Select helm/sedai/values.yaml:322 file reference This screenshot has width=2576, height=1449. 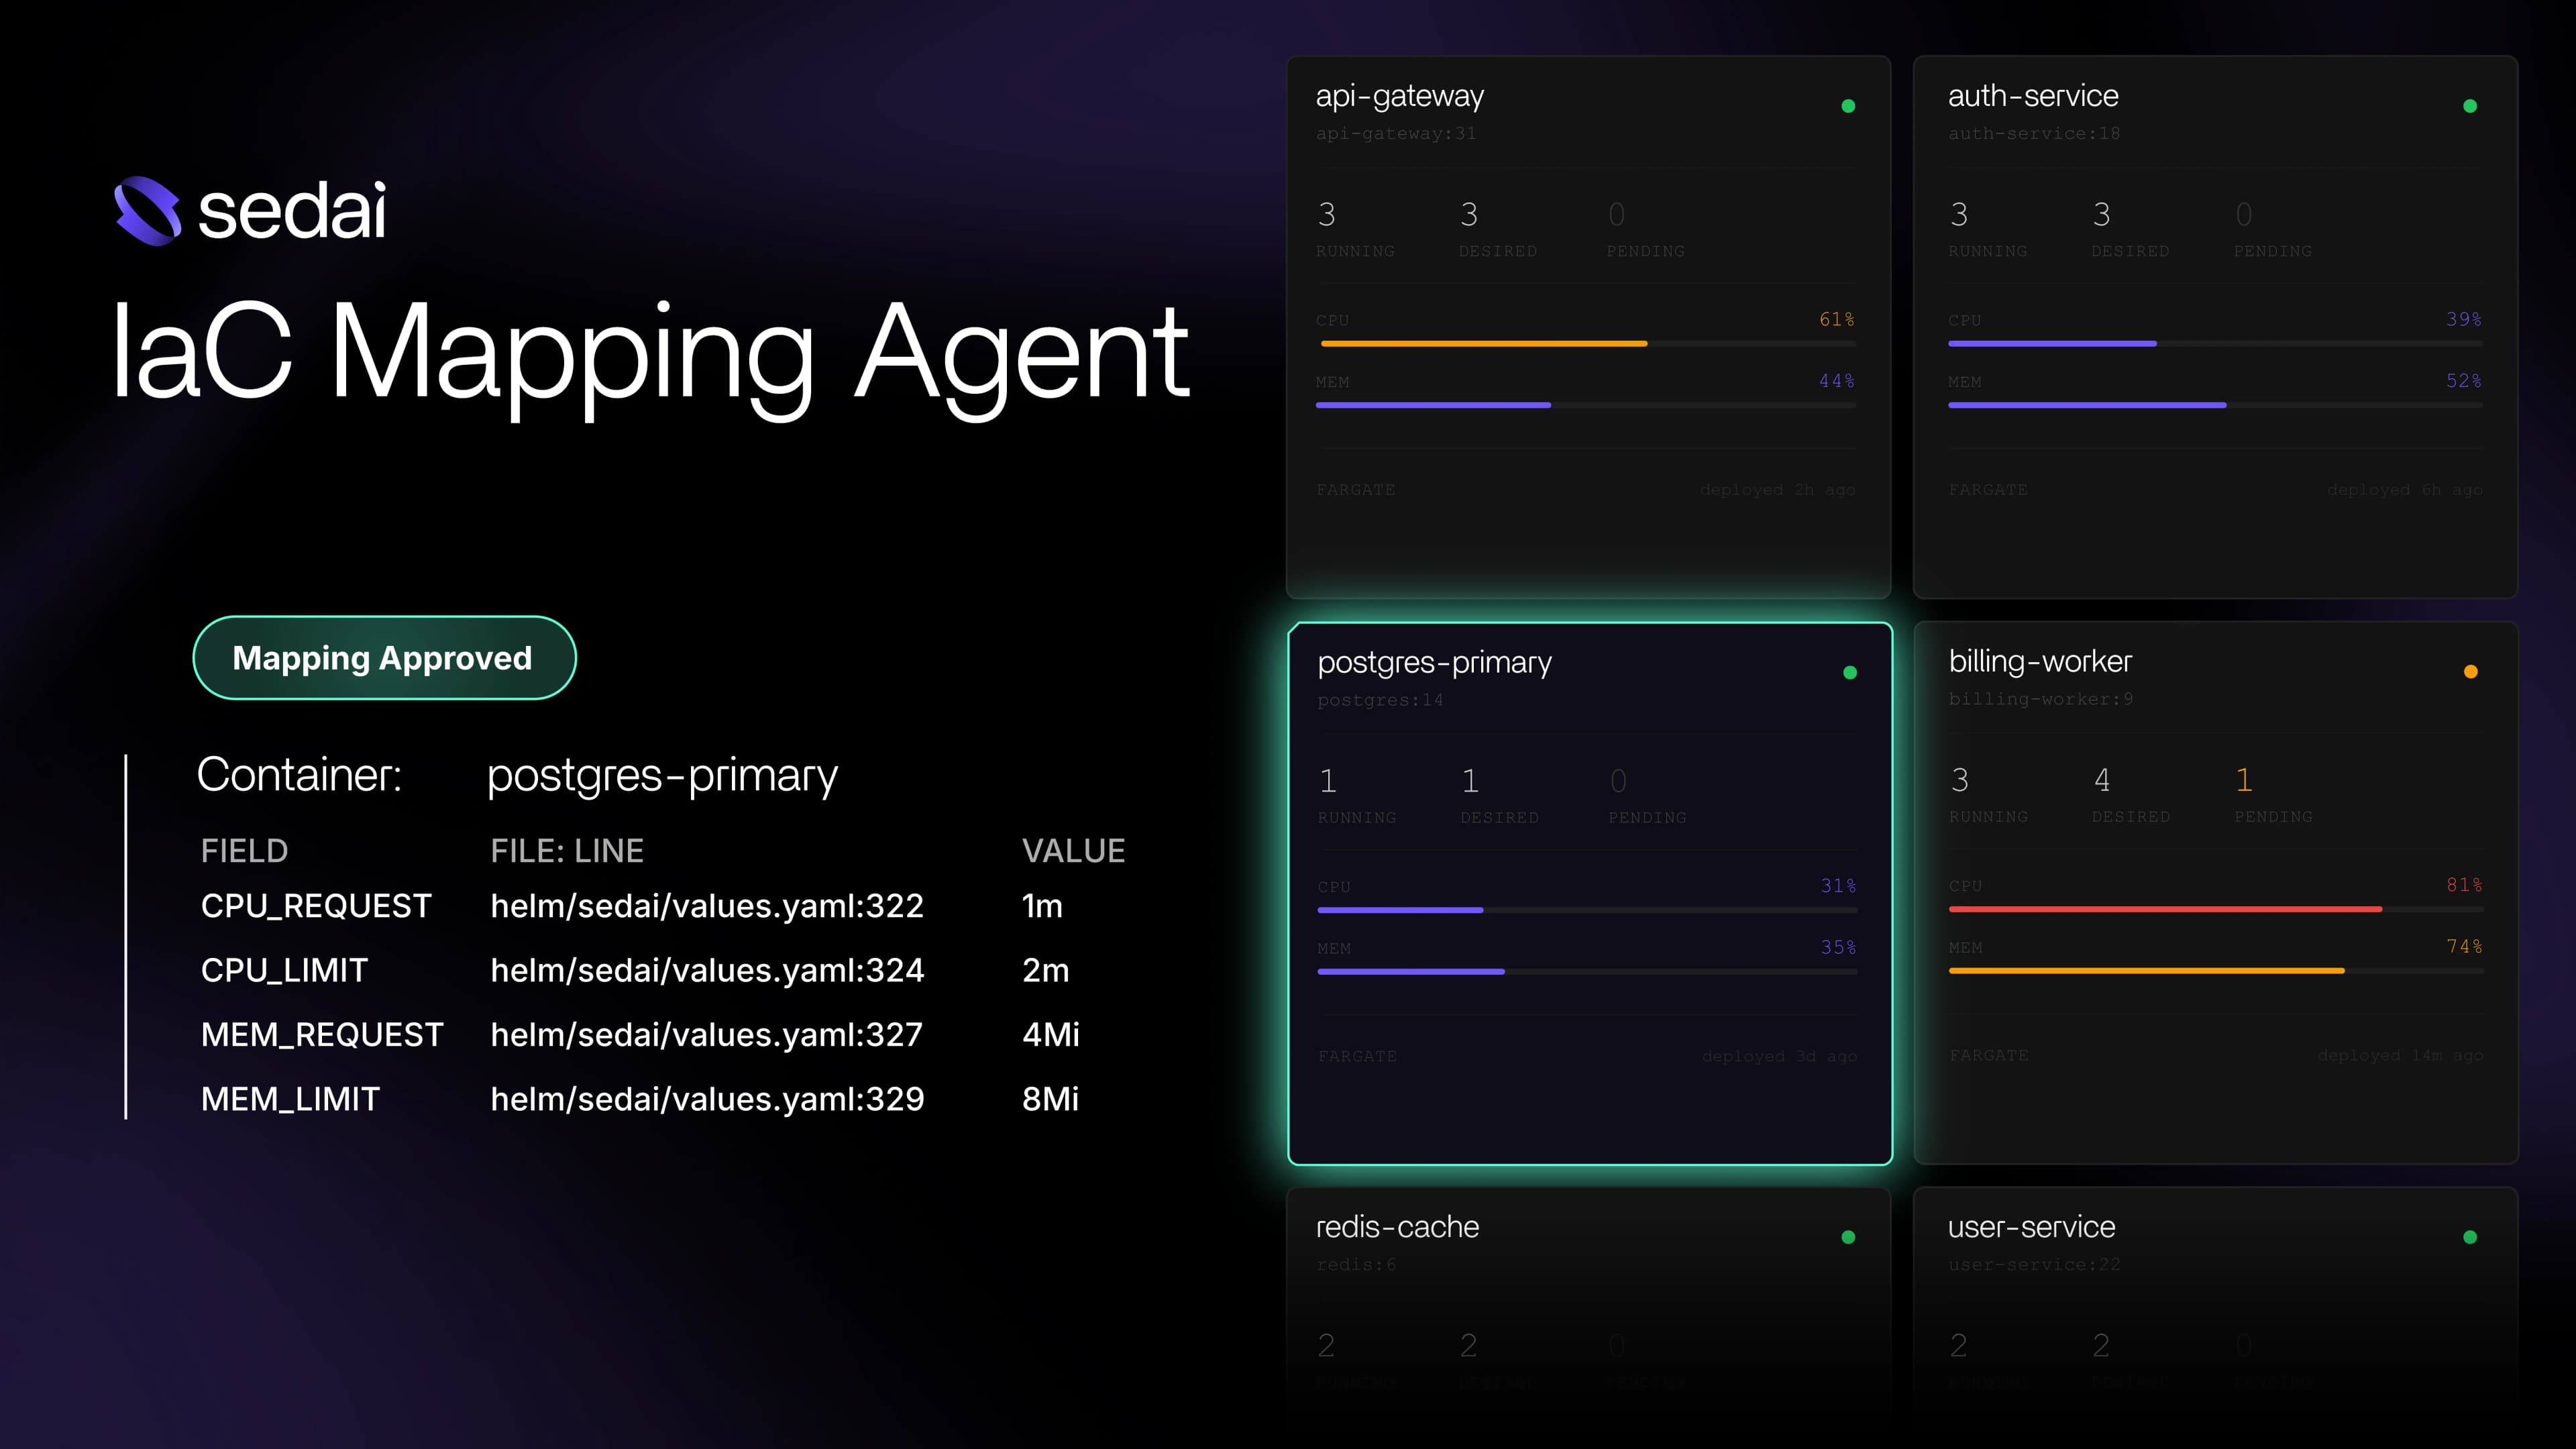pos(707,906)
